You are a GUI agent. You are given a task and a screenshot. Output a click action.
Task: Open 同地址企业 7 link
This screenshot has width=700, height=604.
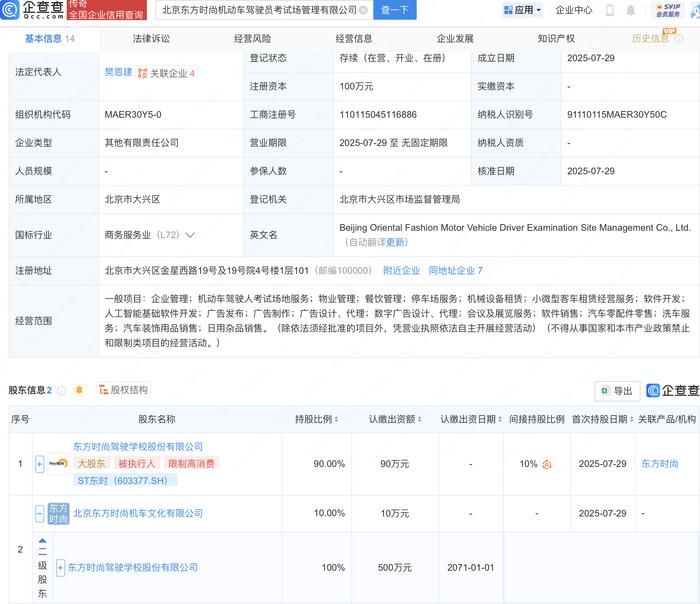tap(455, 271)
